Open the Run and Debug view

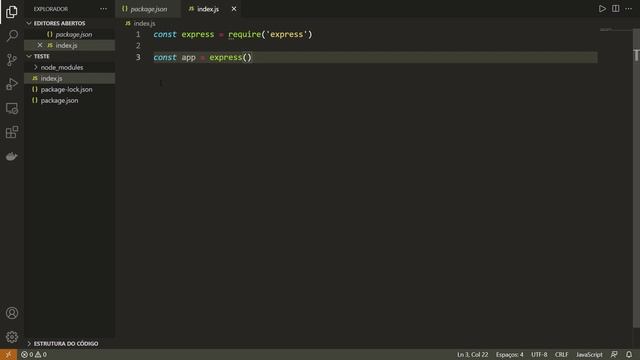[x=11, y=84]
